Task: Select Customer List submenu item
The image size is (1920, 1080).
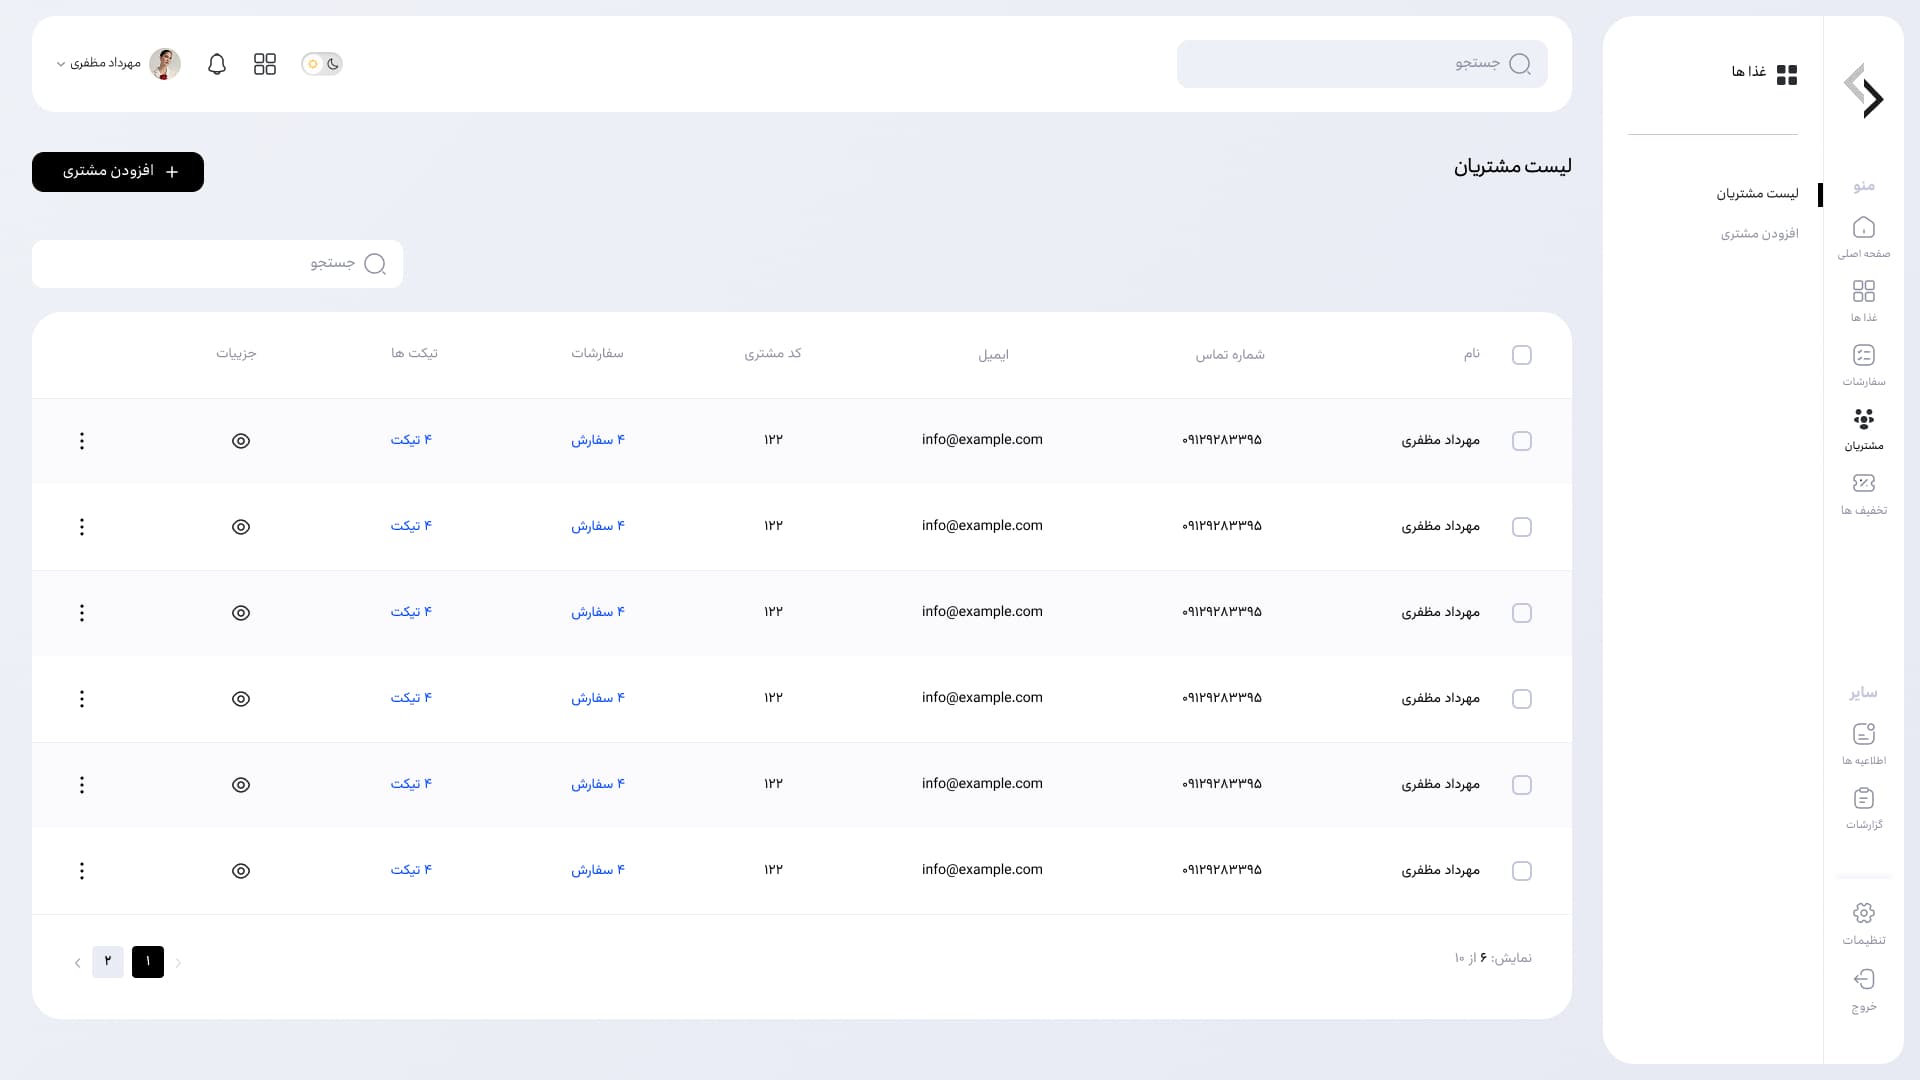Action: [1757, 194]
